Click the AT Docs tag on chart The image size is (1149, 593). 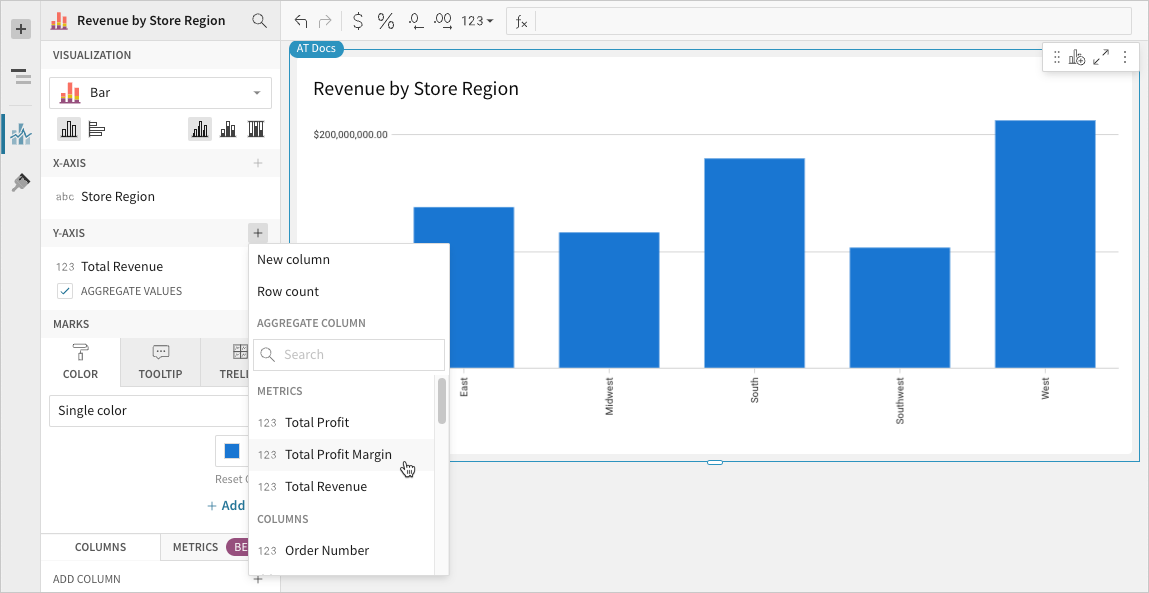pos(316,48)
